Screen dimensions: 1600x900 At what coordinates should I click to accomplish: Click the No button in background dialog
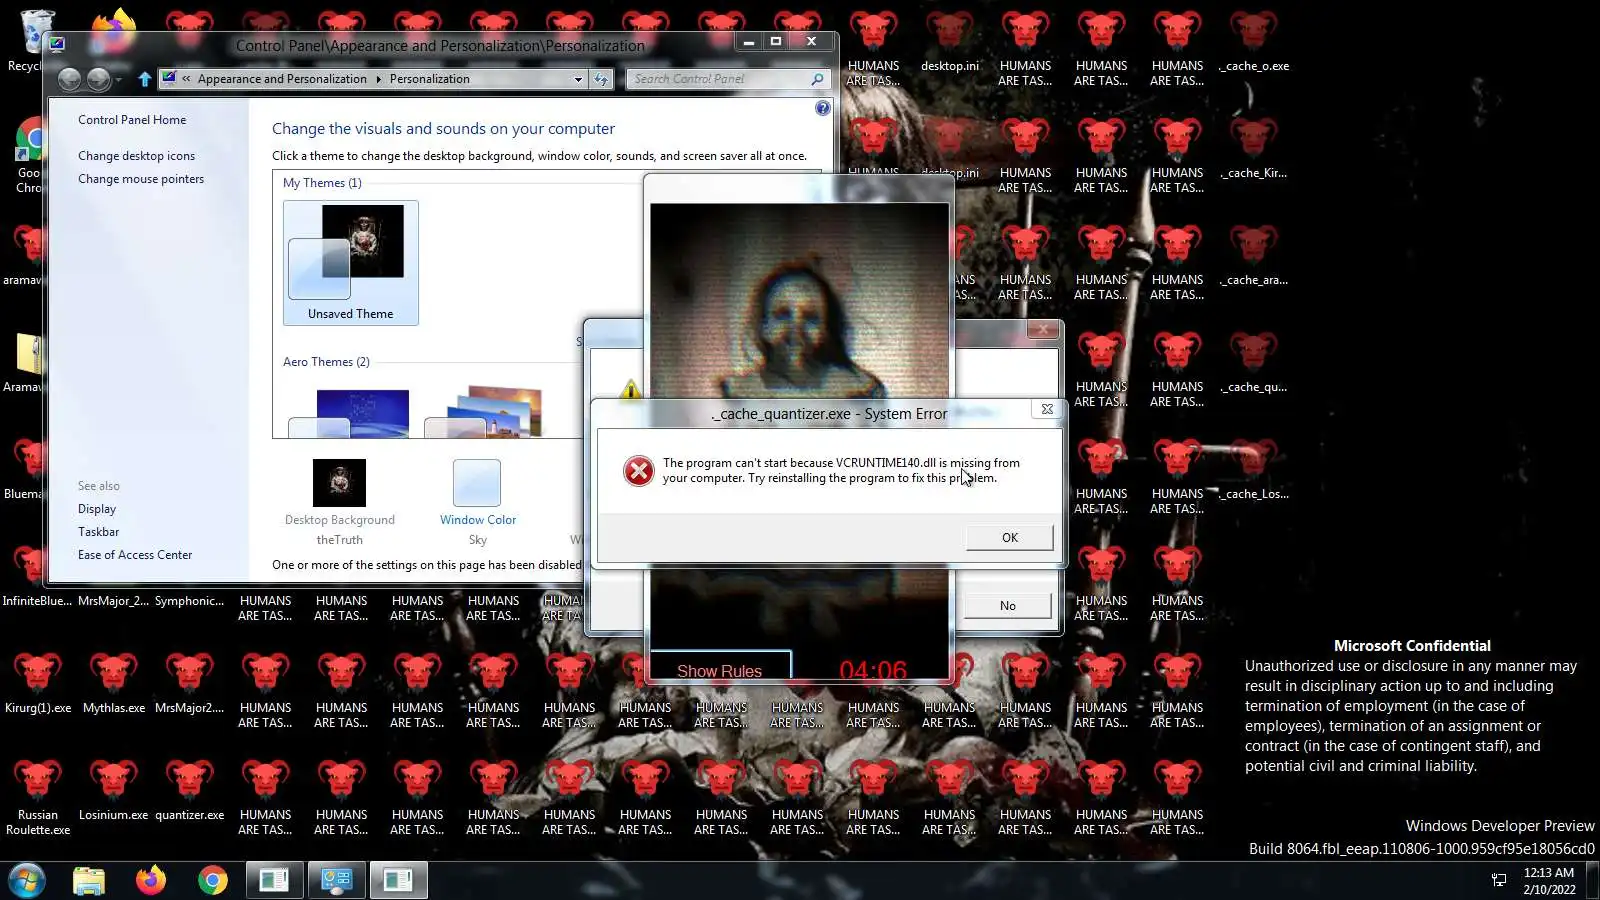1007,606
